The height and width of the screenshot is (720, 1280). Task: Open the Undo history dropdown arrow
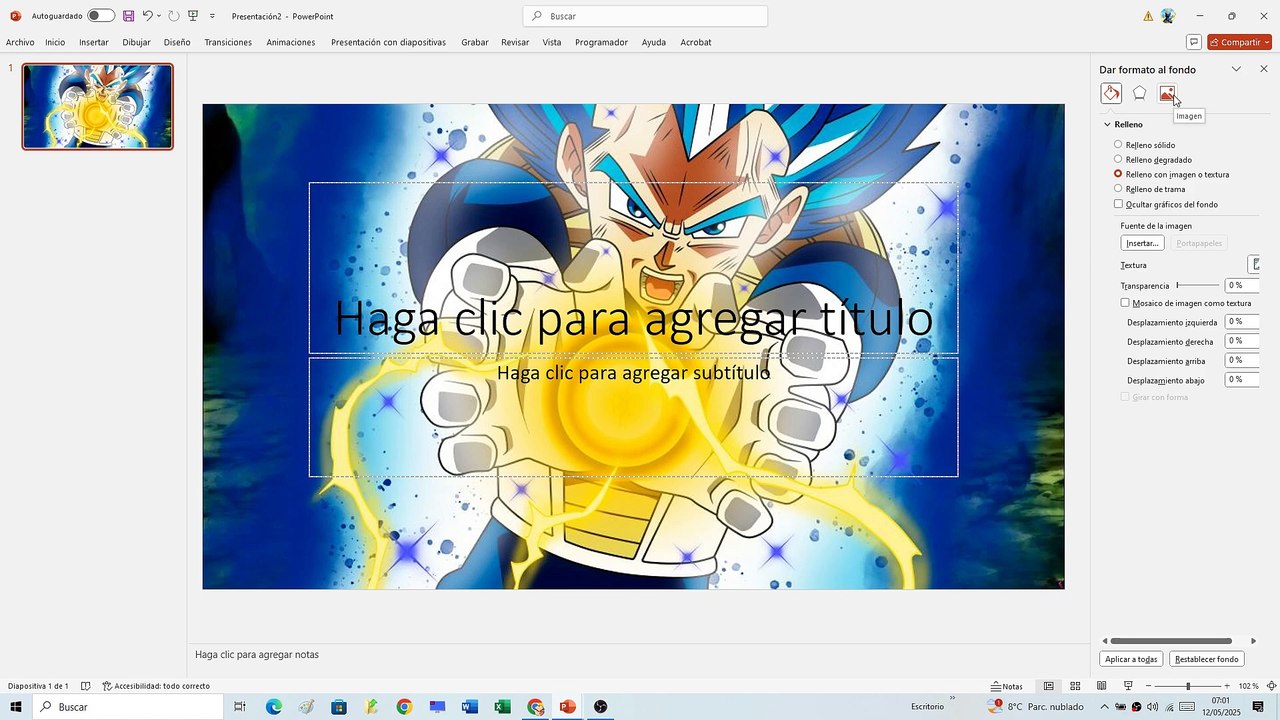click(159, 16)
